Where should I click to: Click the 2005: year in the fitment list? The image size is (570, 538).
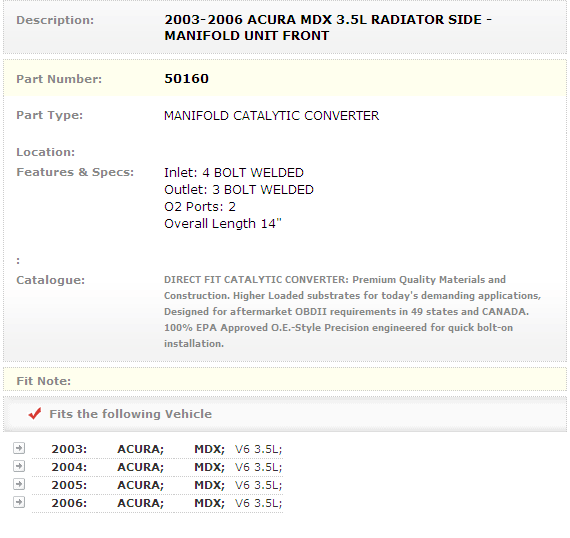click(x=69, y=485)
